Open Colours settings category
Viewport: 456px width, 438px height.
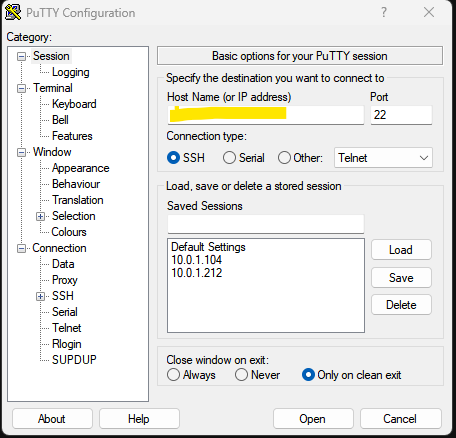[x=69, y=232]
